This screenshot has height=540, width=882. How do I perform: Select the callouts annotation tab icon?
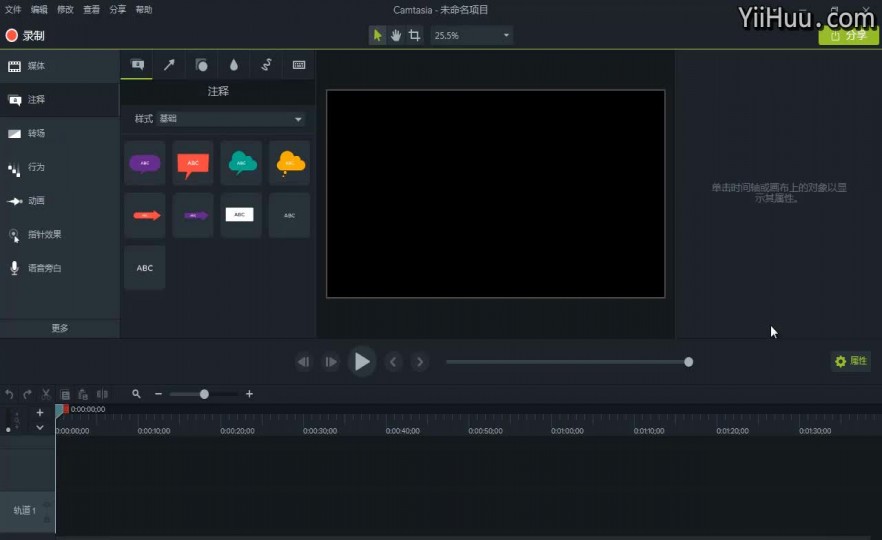coord(137,65)
